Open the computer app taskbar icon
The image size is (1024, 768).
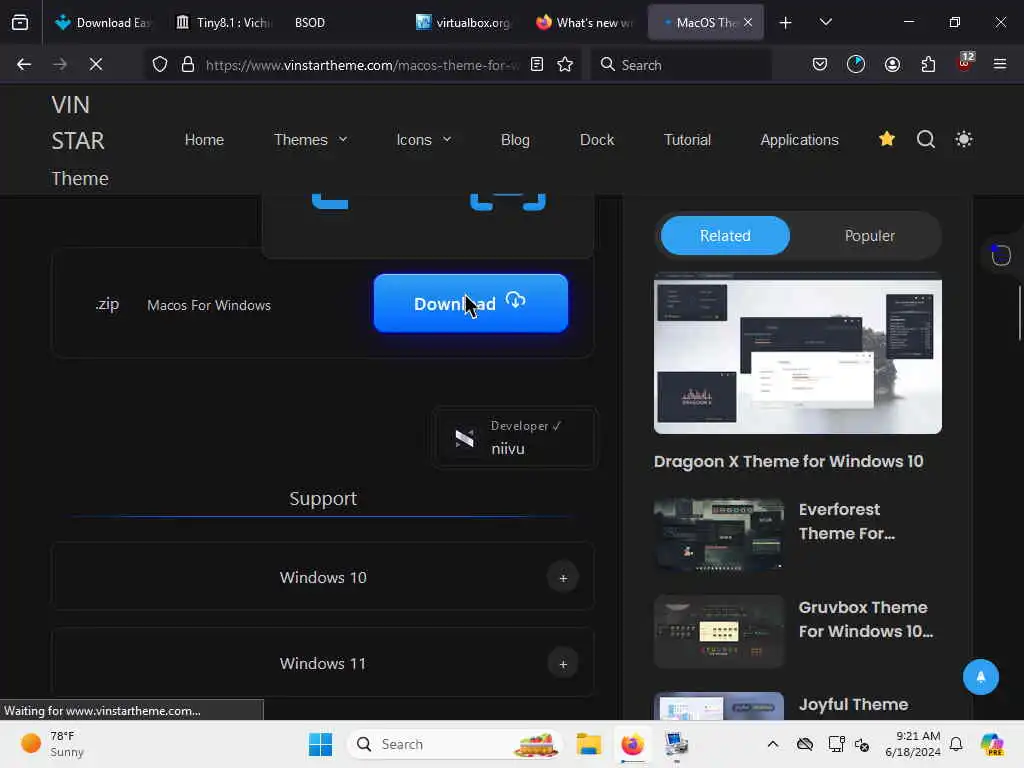tap(676, 744)
